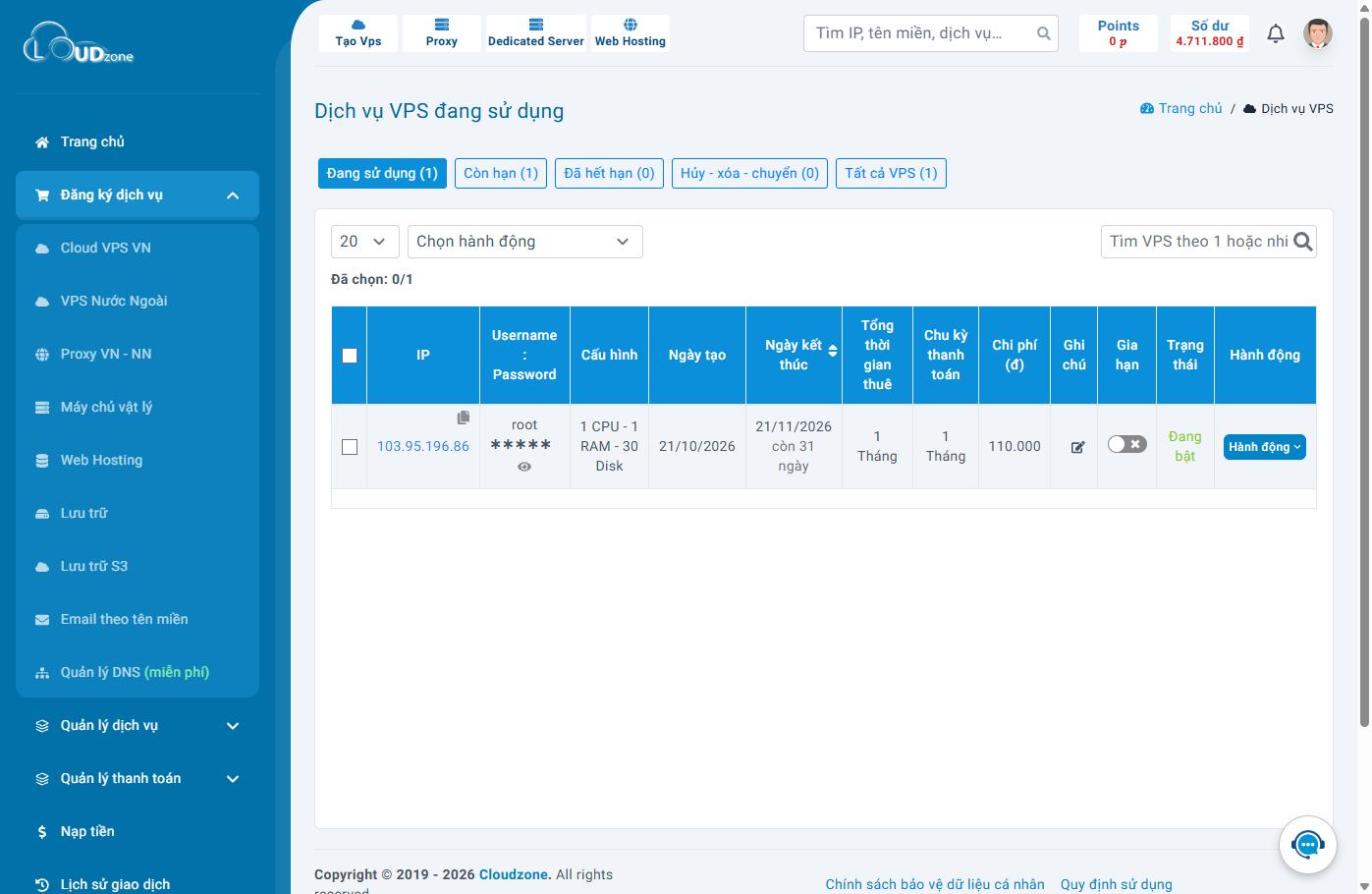Screen dimensions: 1372x894
Task: Open the user avatar menu
Action: tap(1318, 34)
